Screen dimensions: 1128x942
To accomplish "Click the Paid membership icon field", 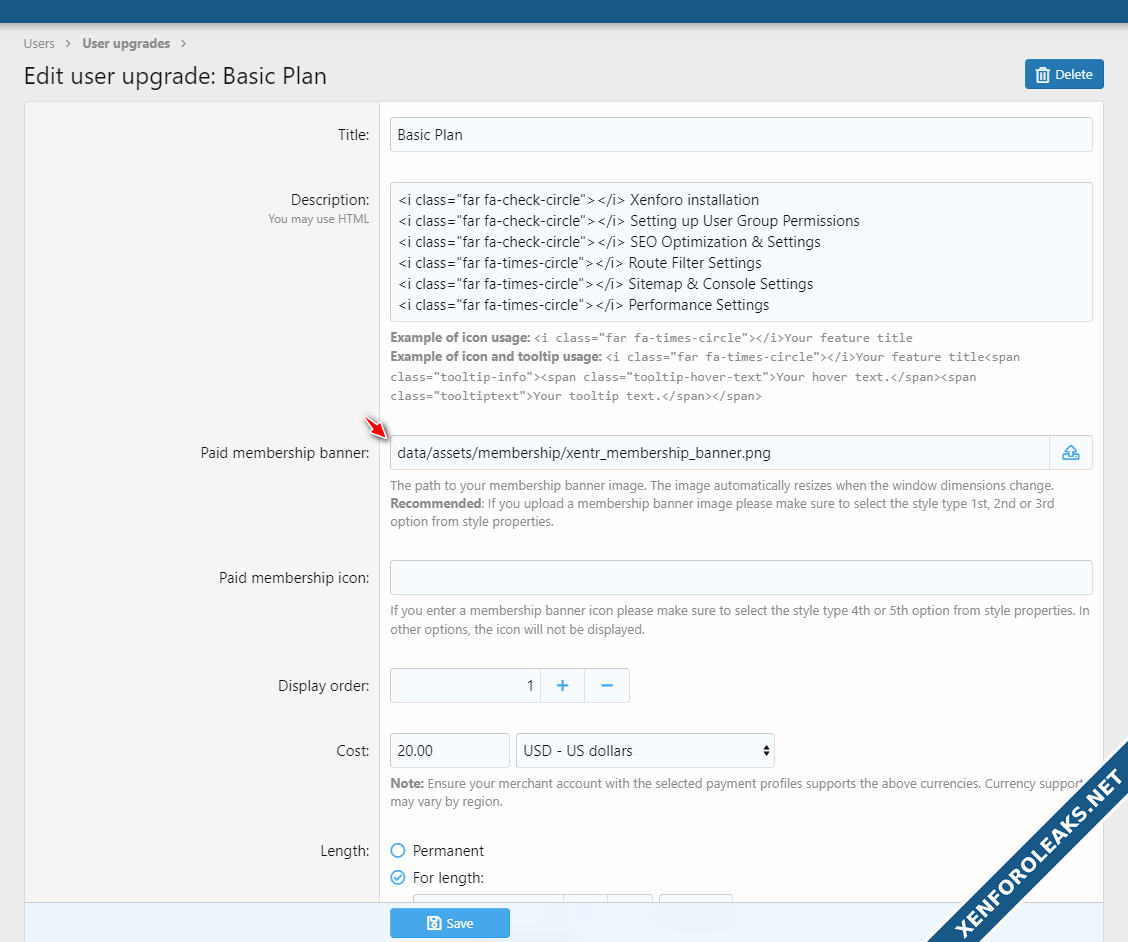I will 740,577.
